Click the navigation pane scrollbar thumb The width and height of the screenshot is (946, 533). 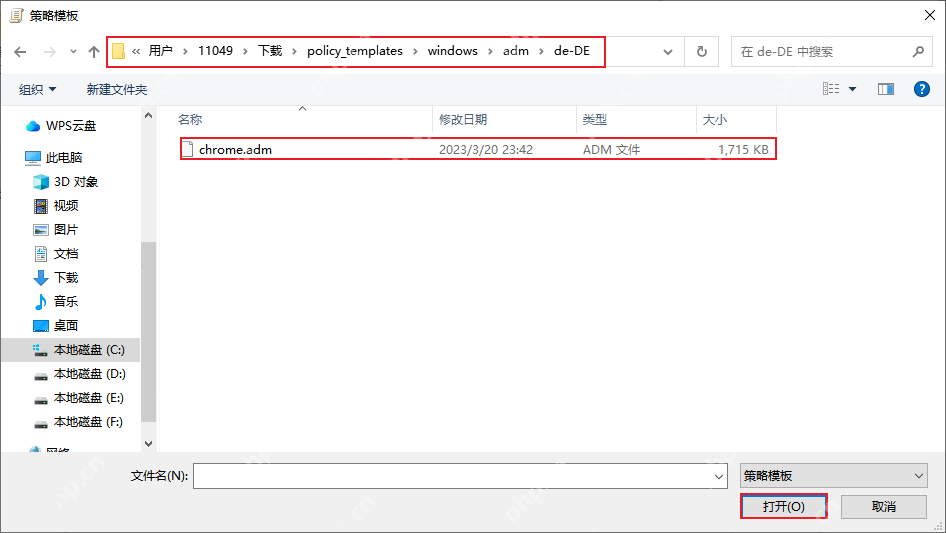pos(148,332)
